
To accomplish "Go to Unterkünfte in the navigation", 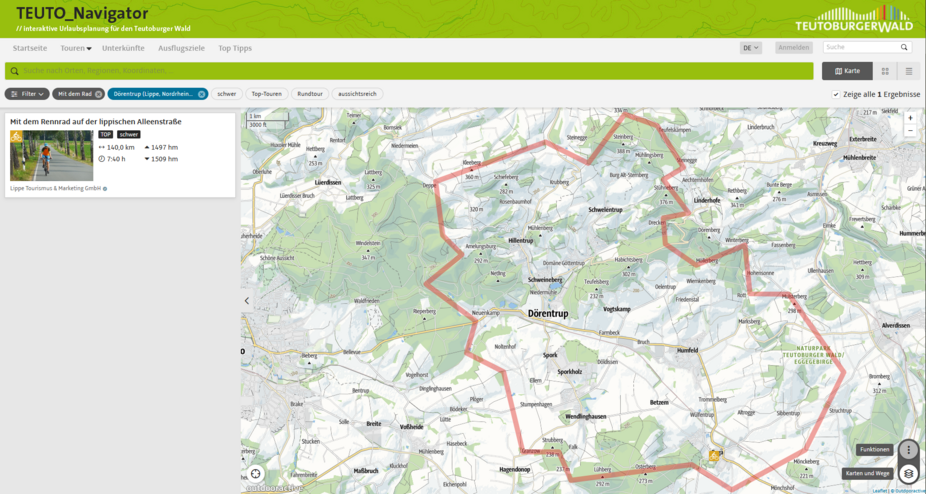I will coord(123,48).
